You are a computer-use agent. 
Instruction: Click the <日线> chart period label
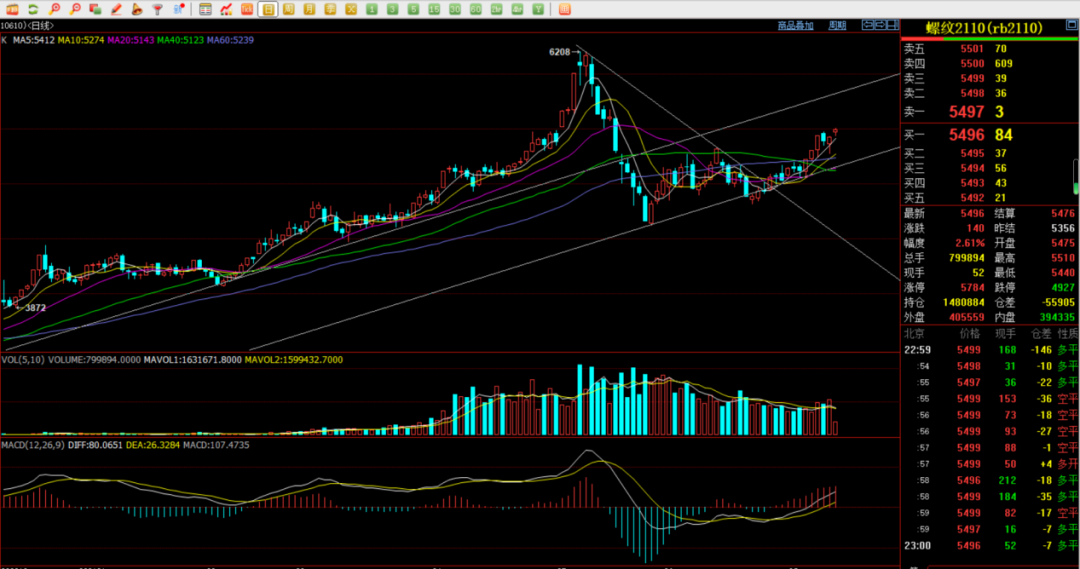[40, 25]
